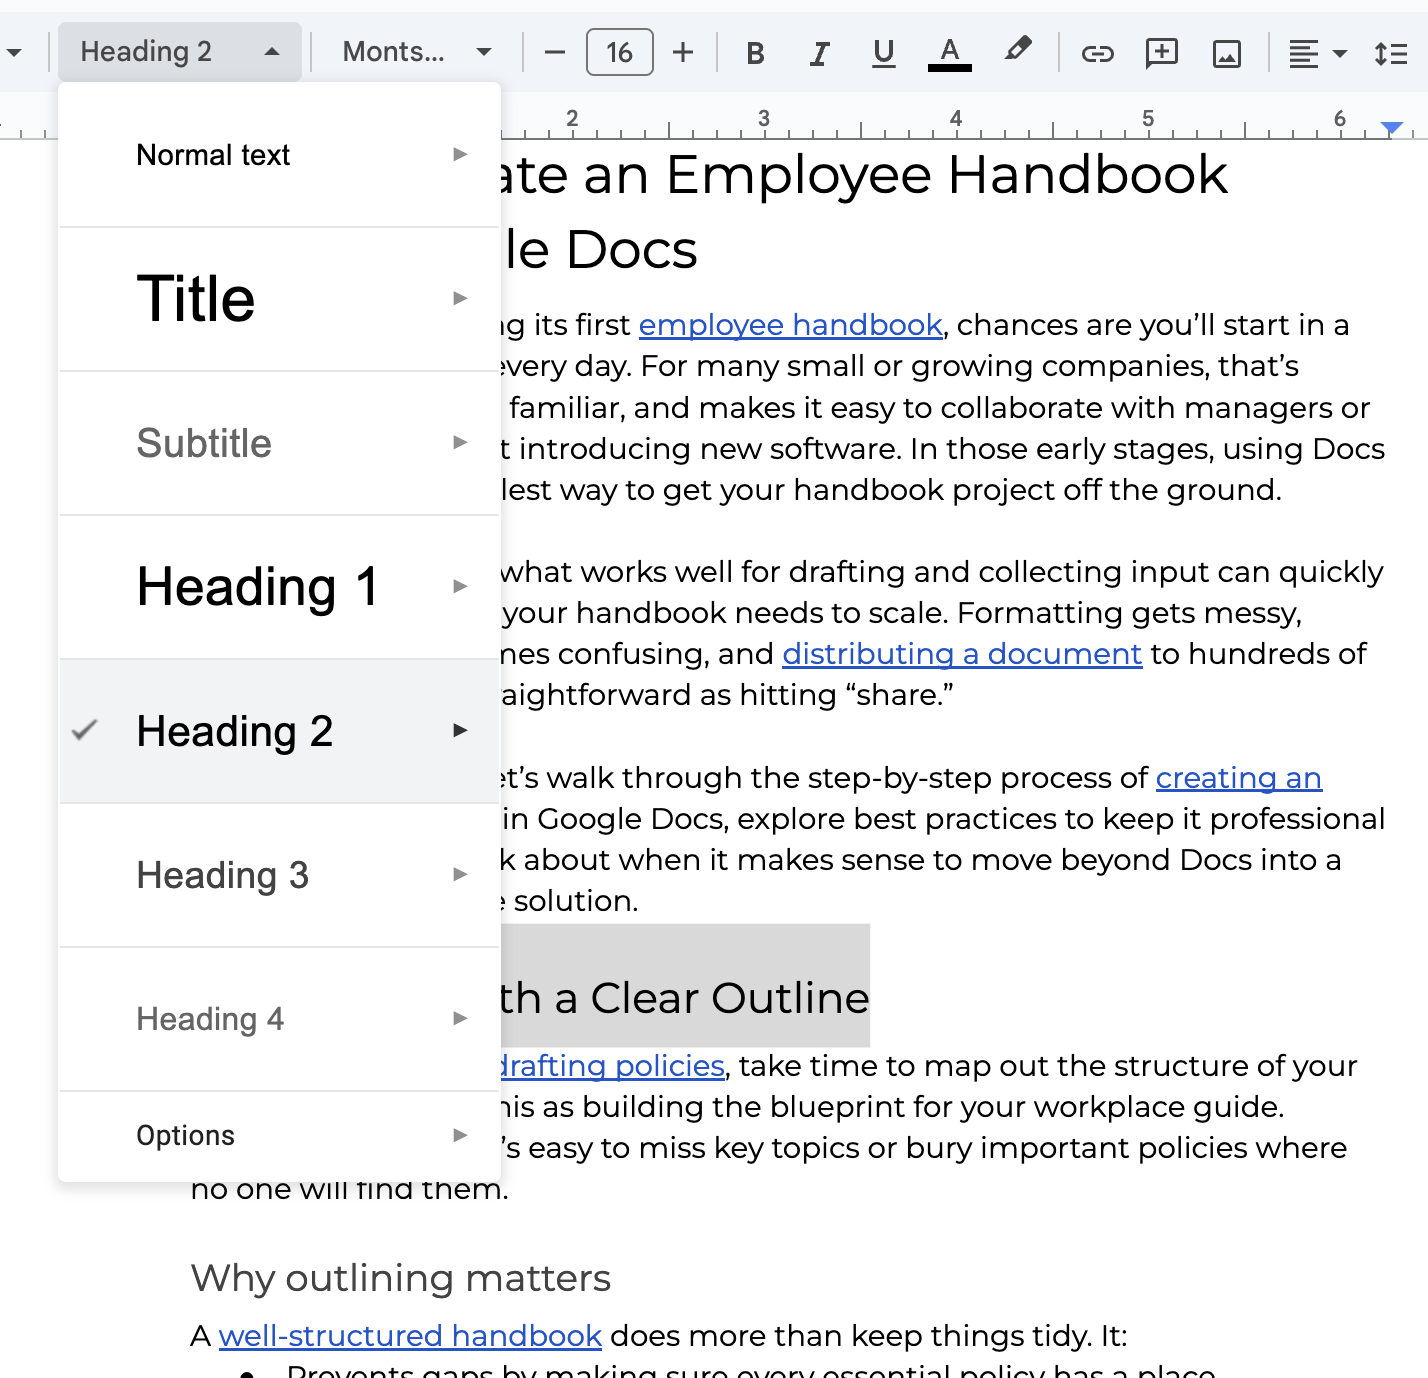Decrease font size with the minus button
The image size is (1428, 1378).
coord(555,52)
